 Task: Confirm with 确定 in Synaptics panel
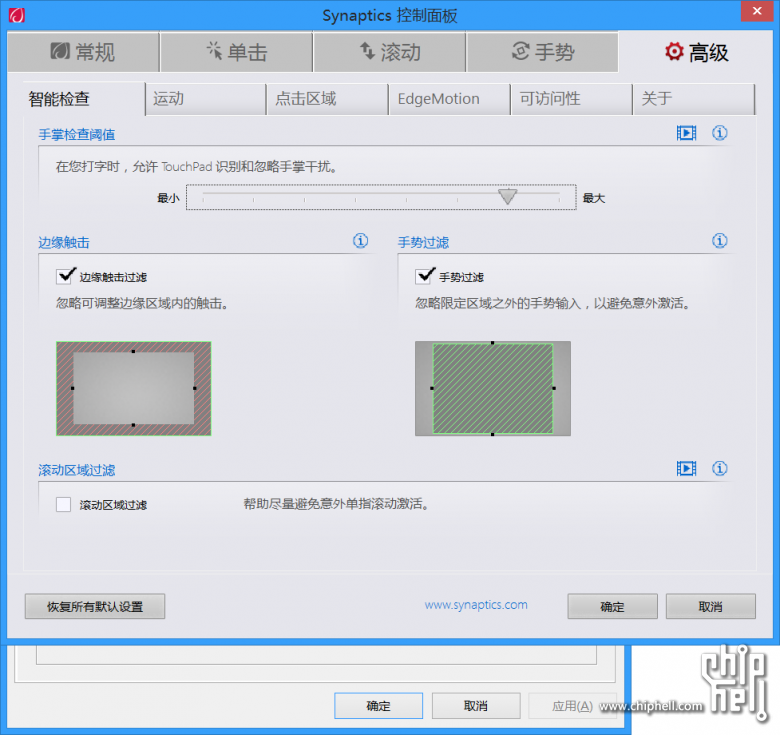(612, 606)
